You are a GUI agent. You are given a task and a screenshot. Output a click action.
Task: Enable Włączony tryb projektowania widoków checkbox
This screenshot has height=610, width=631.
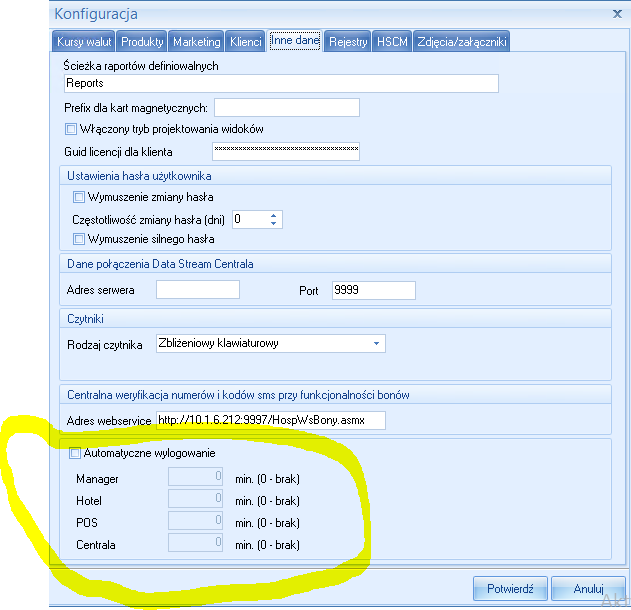[71, 129]
